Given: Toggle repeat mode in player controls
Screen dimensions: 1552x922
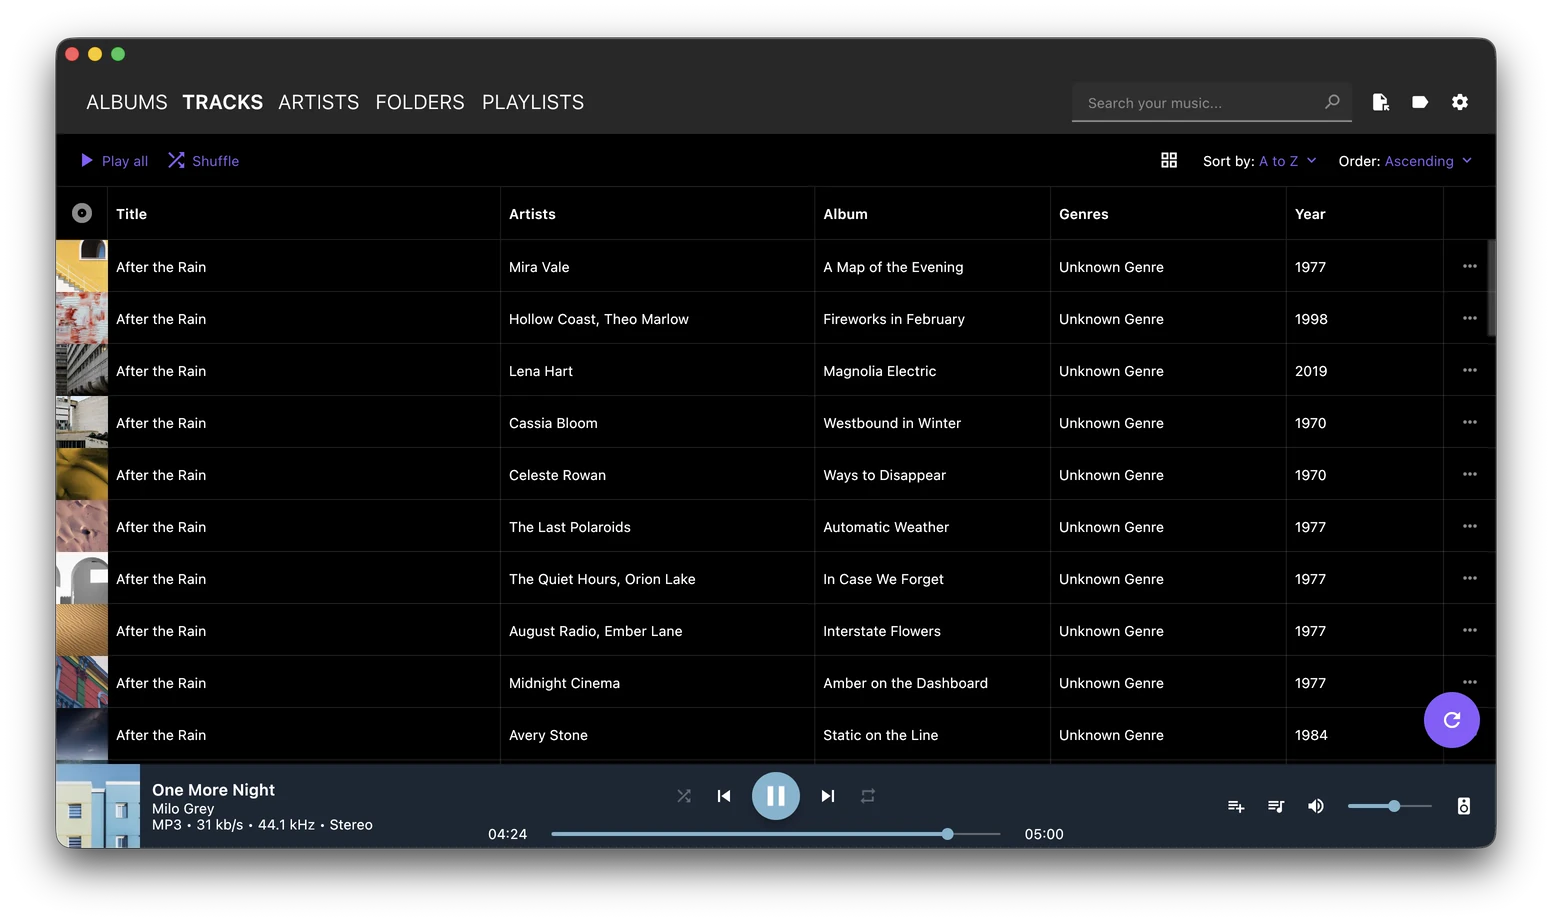Looking at the screenshot, I should pyautogui.click(x=868, y=796).
